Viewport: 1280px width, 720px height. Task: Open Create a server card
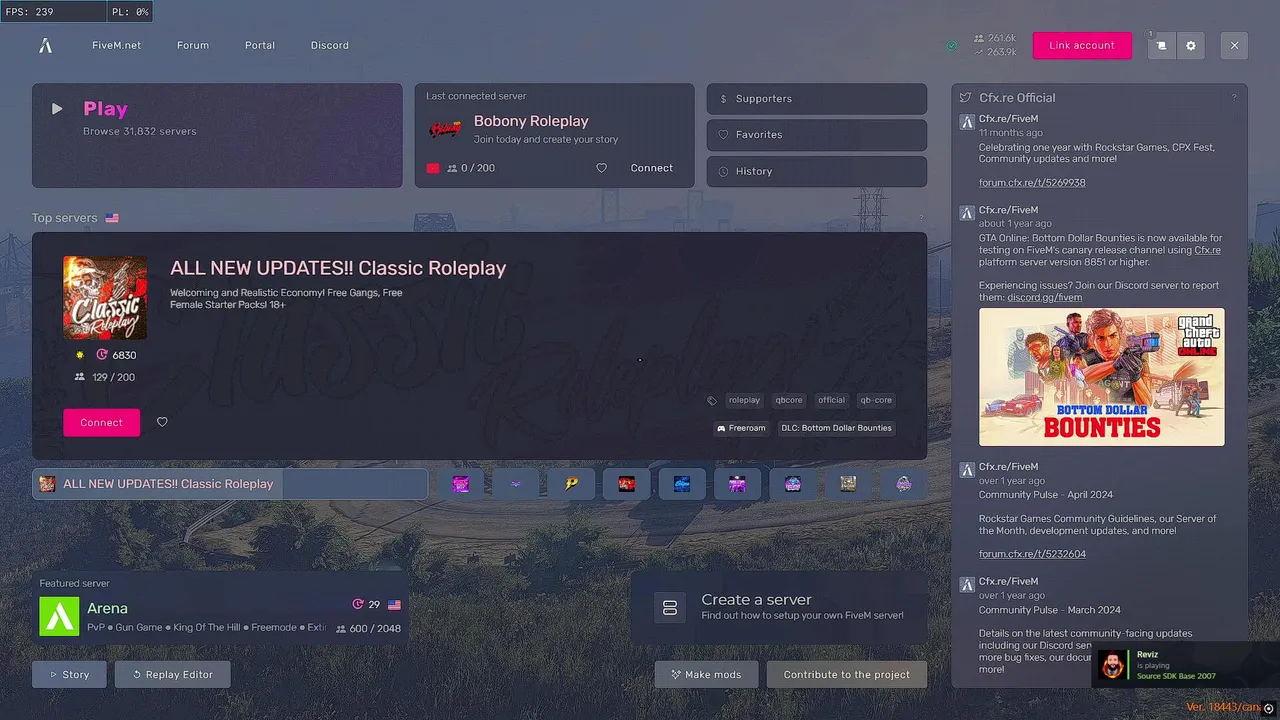(x=779, y=607)
